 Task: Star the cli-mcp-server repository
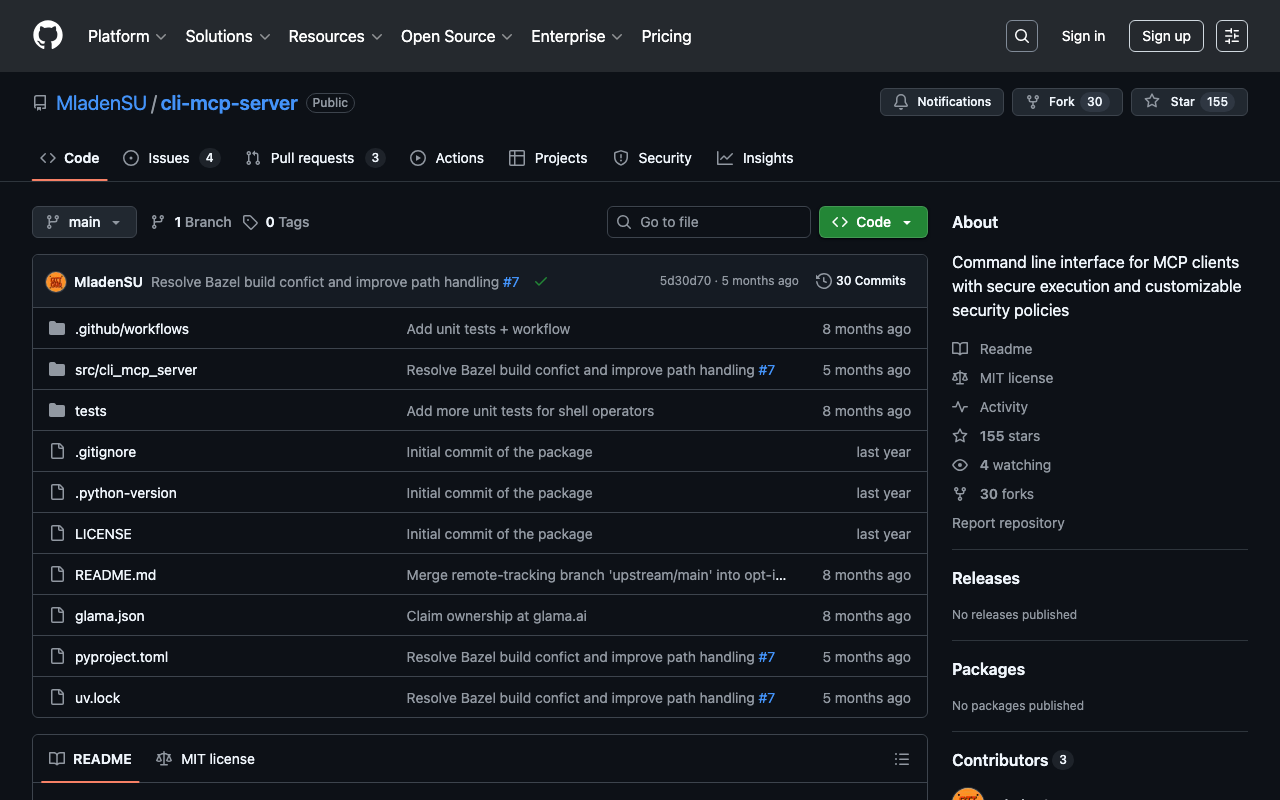1188,102
